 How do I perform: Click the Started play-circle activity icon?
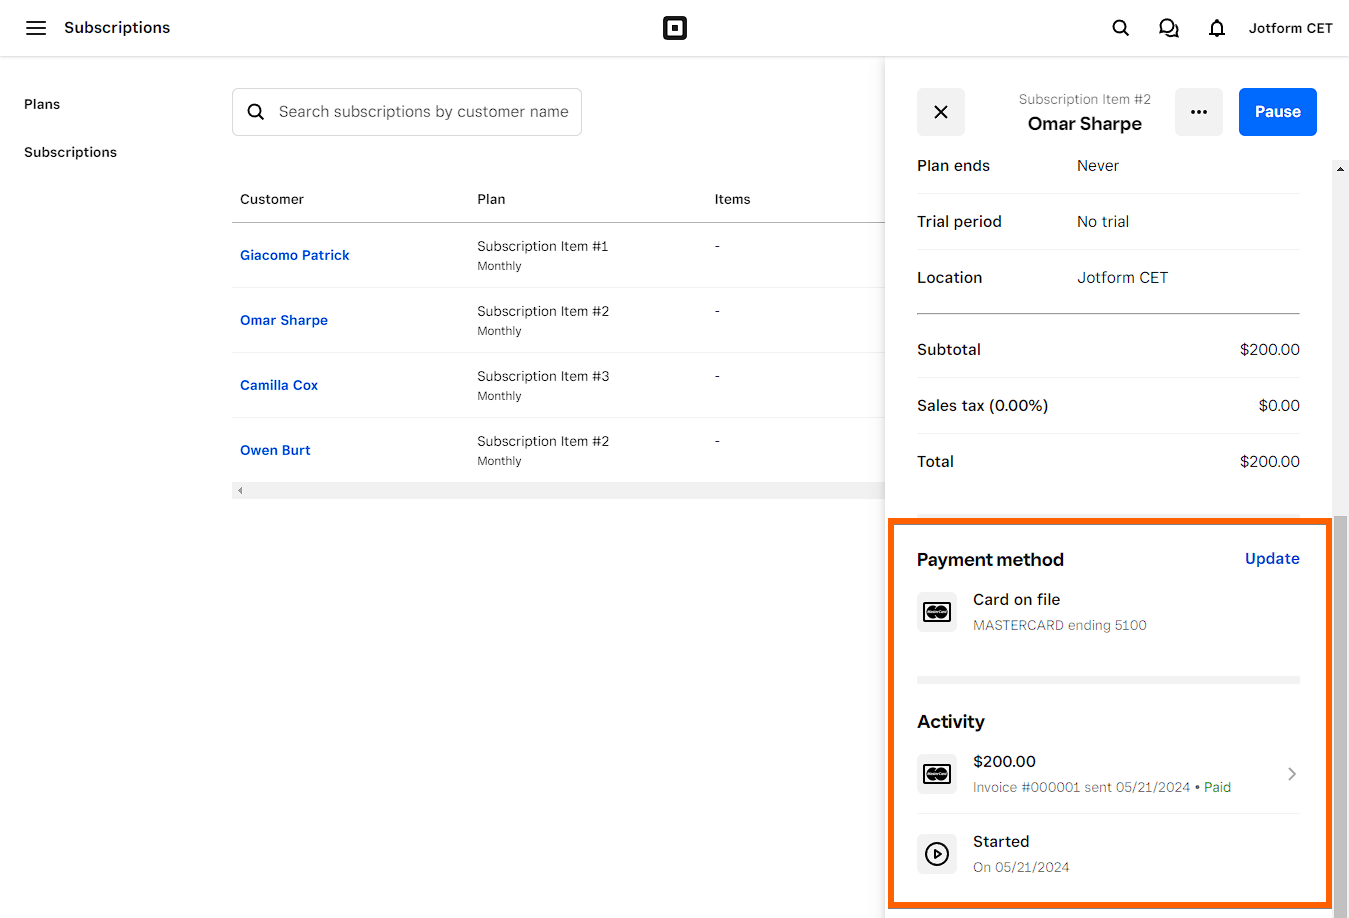coord(937,854)
